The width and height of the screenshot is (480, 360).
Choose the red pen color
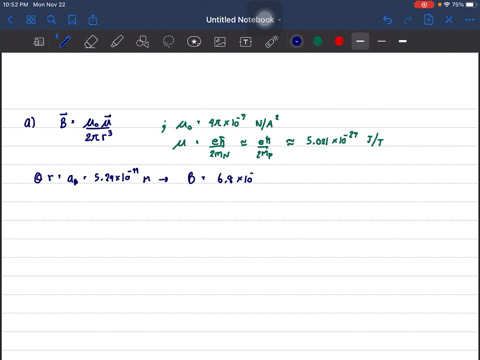[x=339, y=41]
